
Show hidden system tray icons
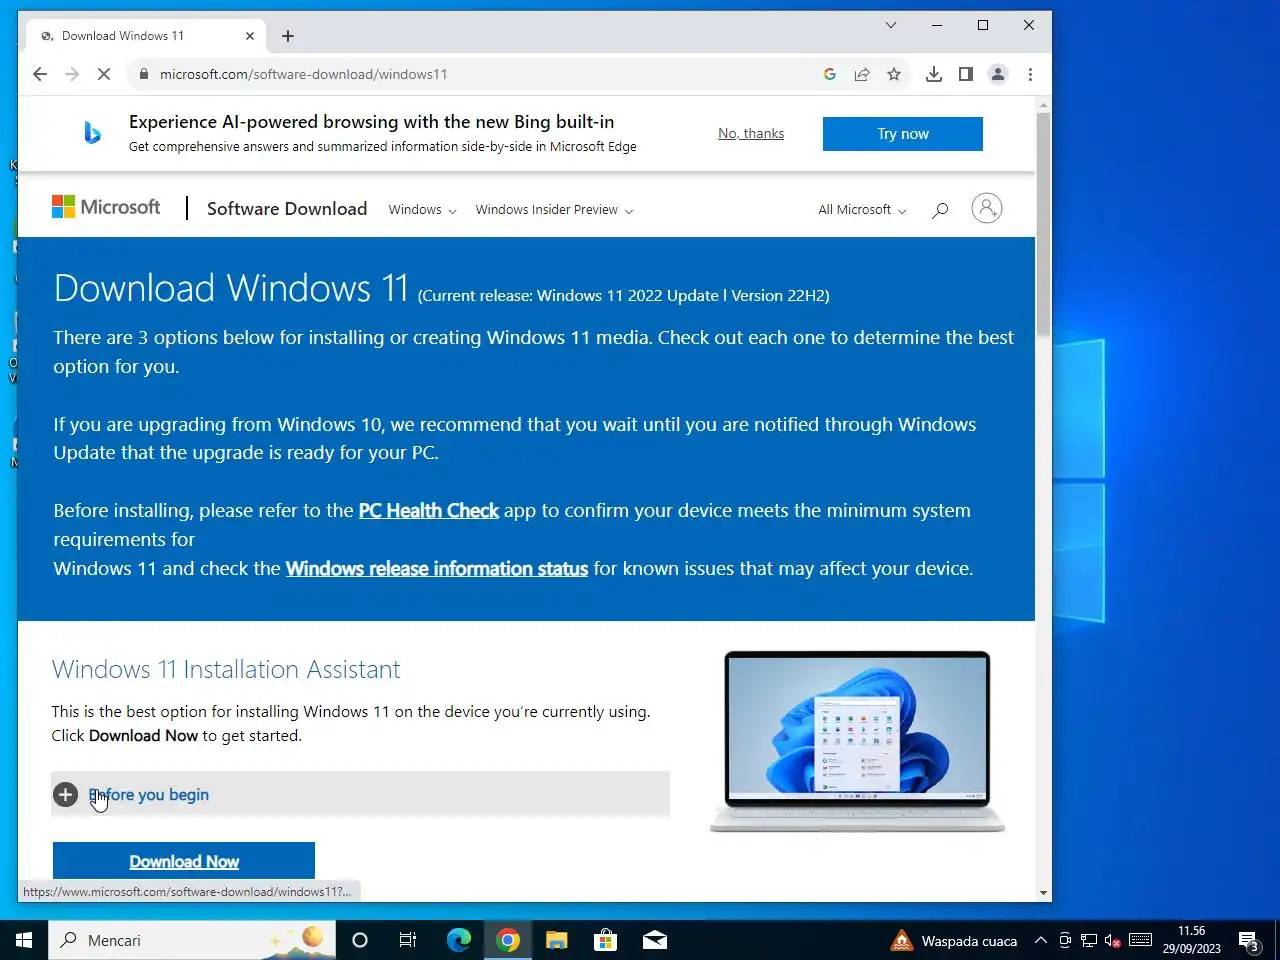(1040, 940)
